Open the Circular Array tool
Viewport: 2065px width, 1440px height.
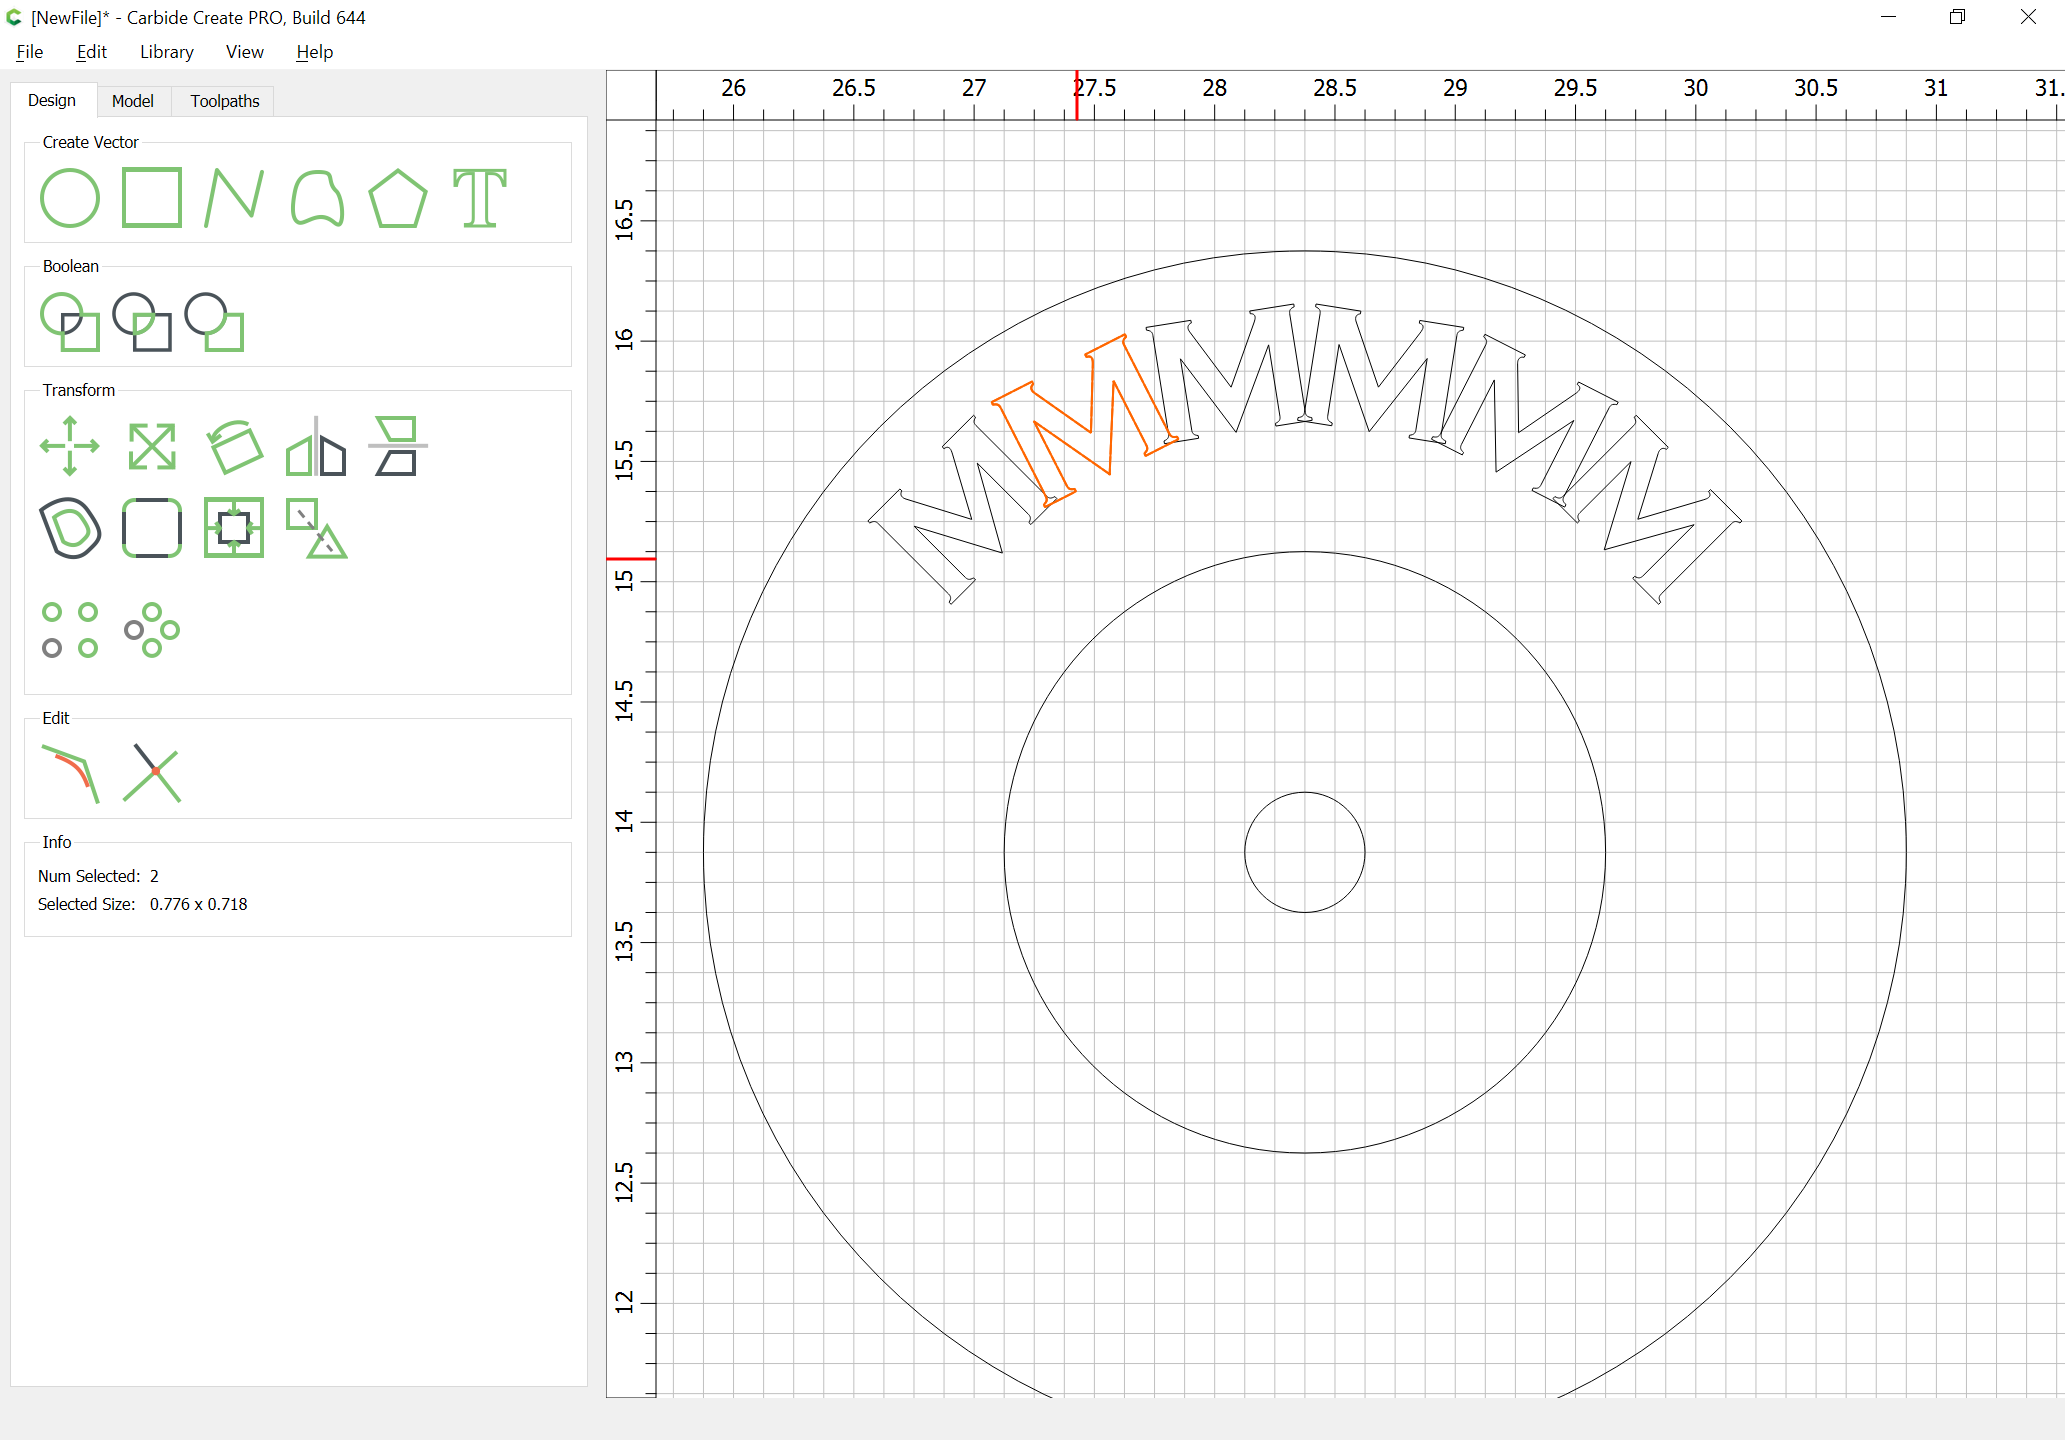152,630
